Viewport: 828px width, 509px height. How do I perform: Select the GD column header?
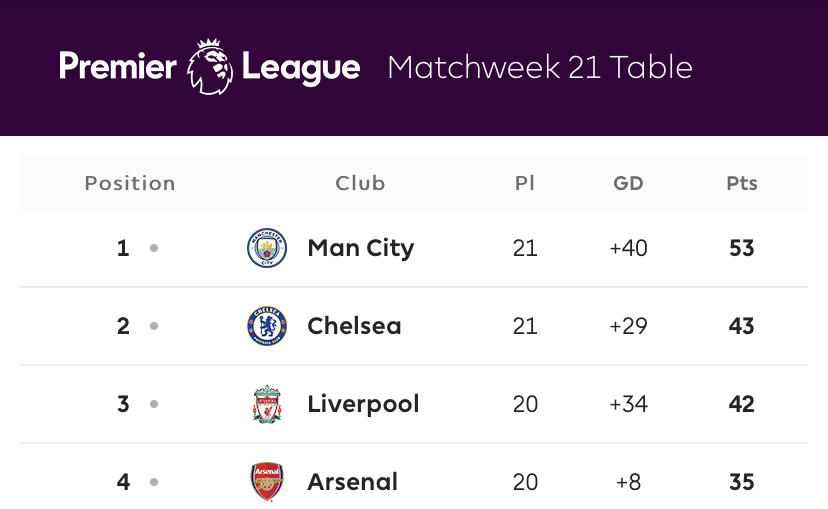pos(628,183)
